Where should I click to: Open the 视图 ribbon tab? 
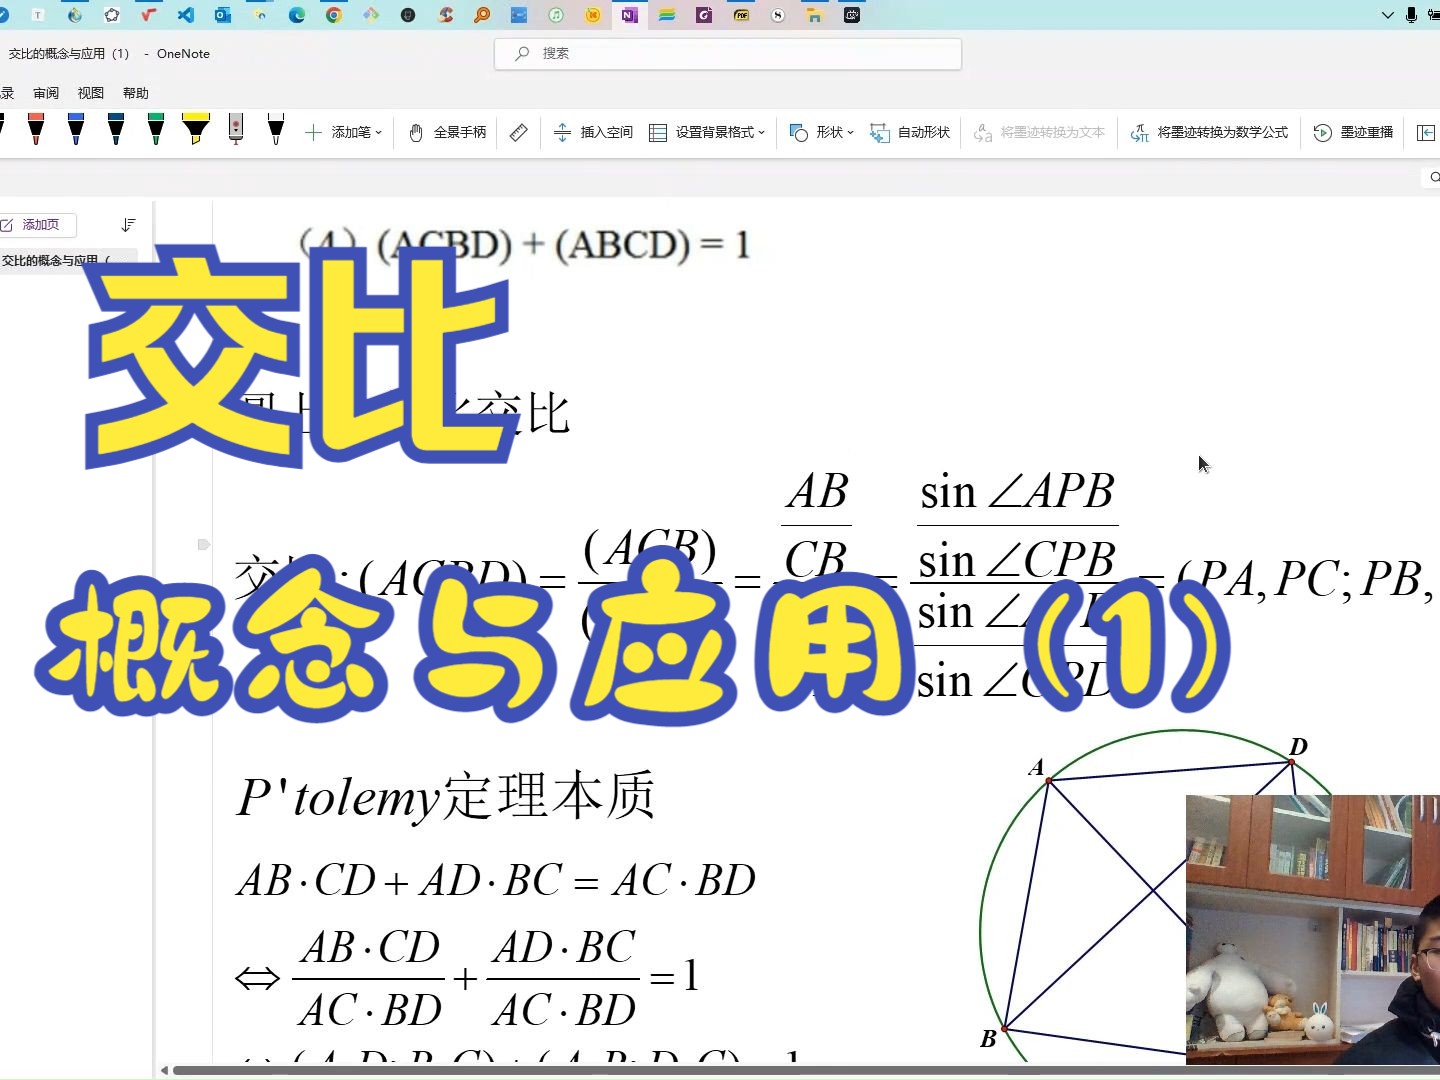pos(91,93)
